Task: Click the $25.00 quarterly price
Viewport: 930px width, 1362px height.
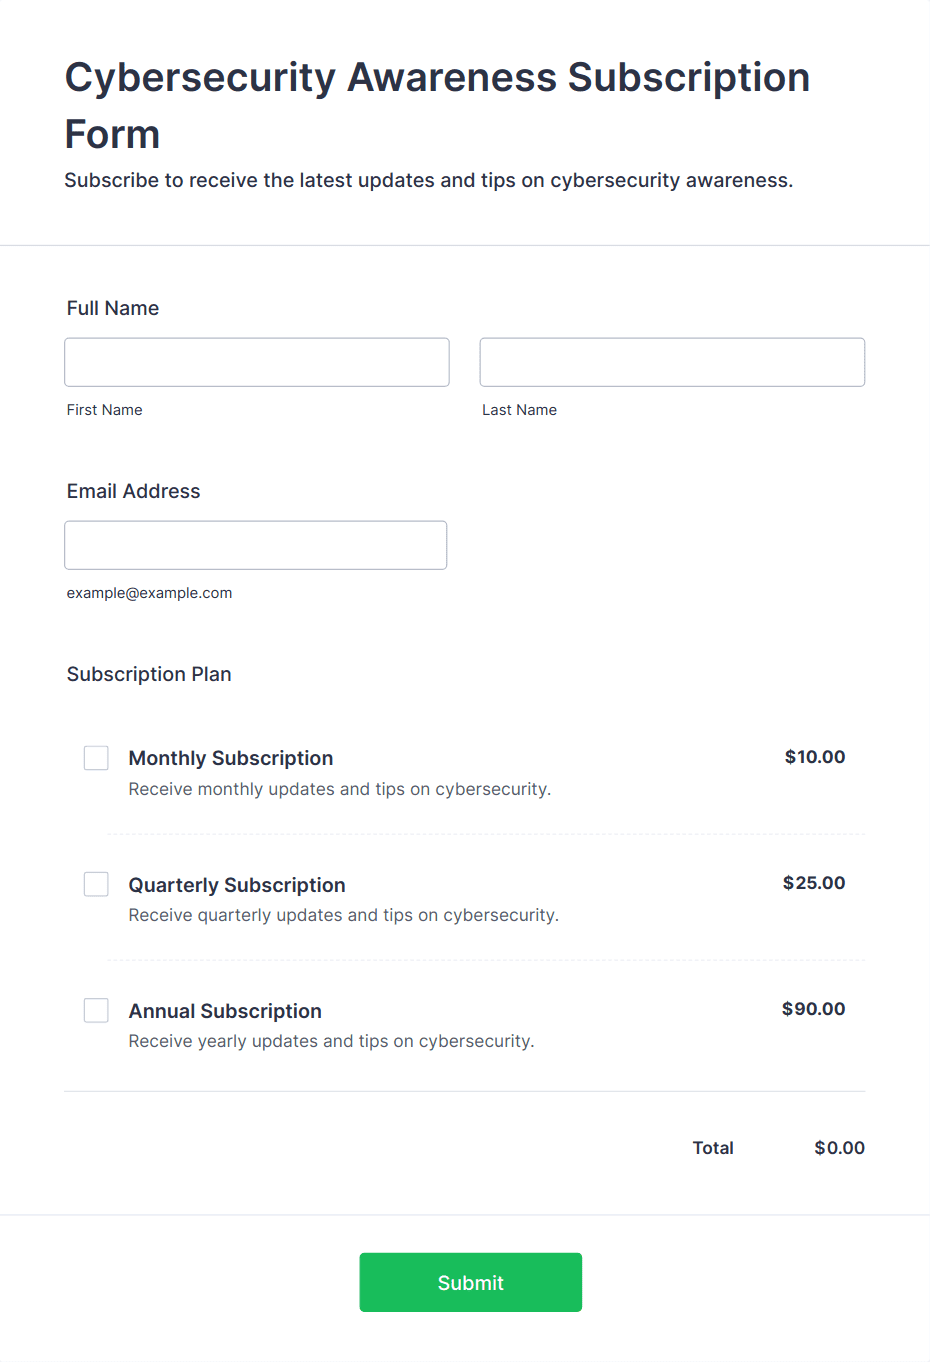Action: tap(814, 883)
